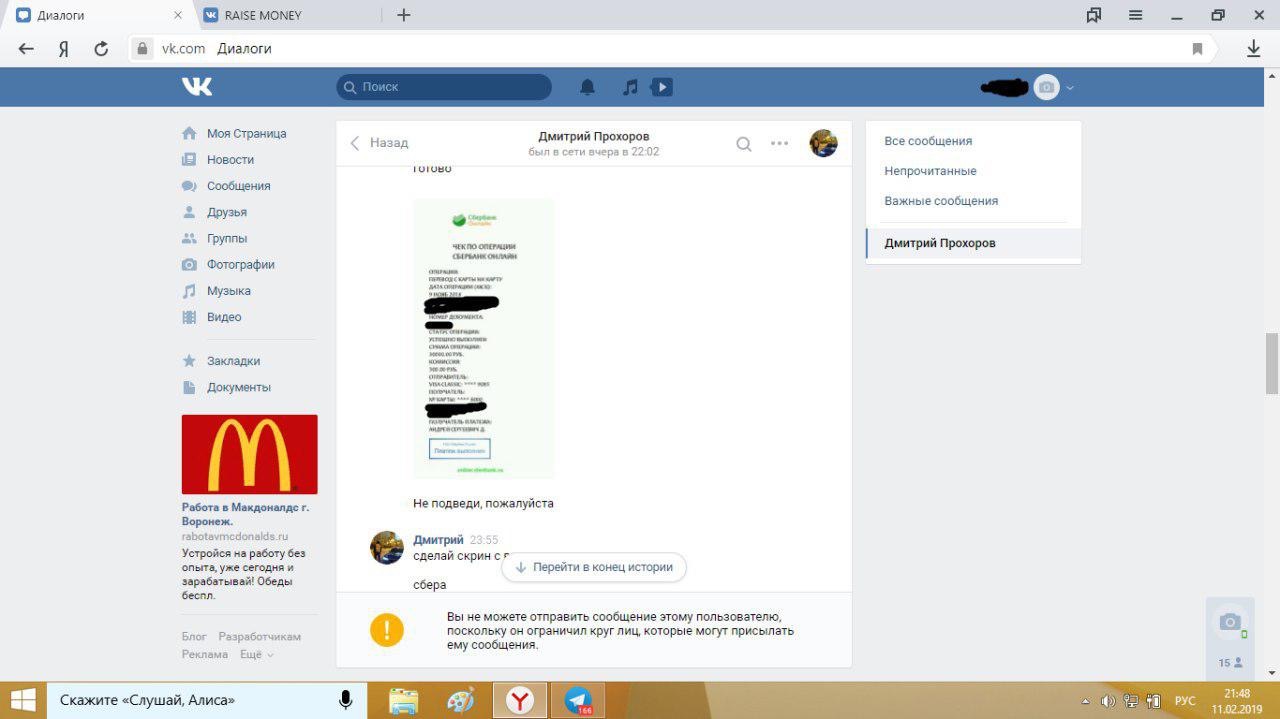Click the Дмитрий Прохоров dialog title
Viewport: 1280px width, 719px height.
(594, 136)
